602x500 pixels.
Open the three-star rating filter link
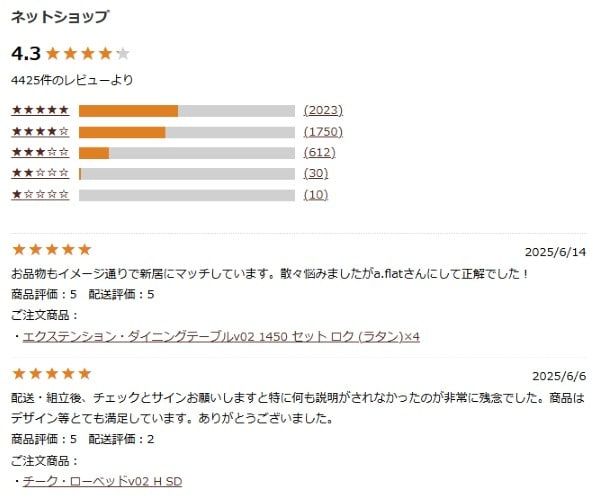pos(40,152)
